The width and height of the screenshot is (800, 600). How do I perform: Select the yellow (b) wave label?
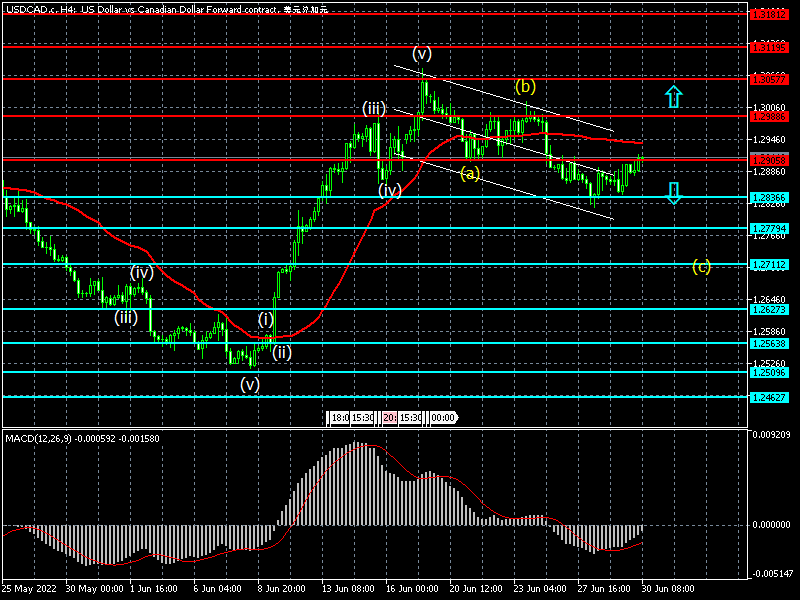(x=526, y=86)
